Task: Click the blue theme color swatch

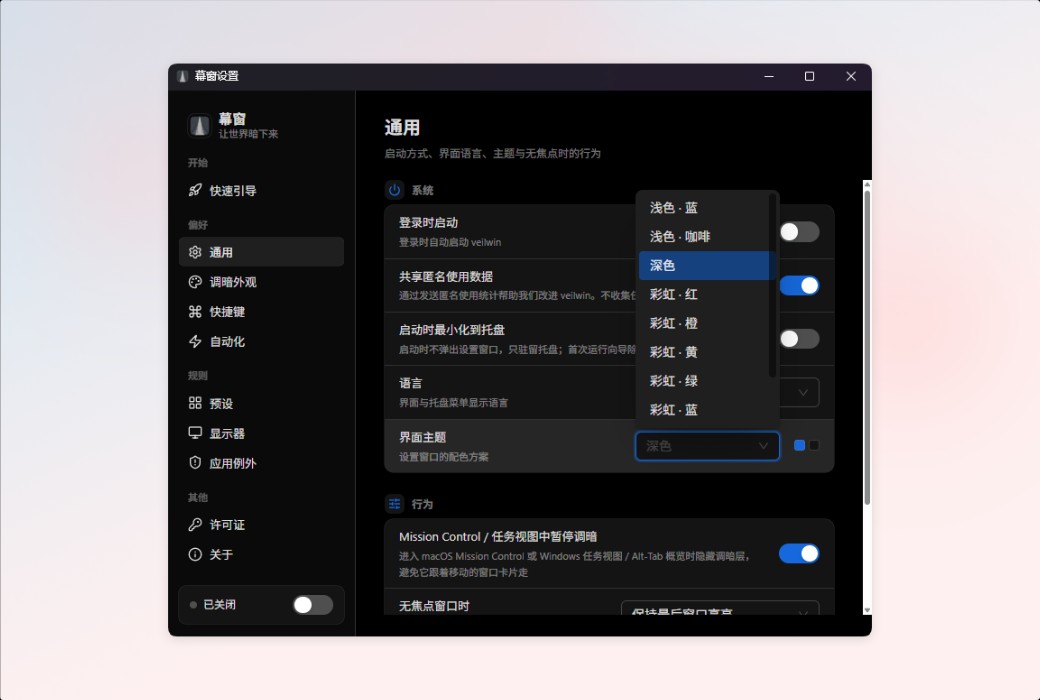Action: 799,445
